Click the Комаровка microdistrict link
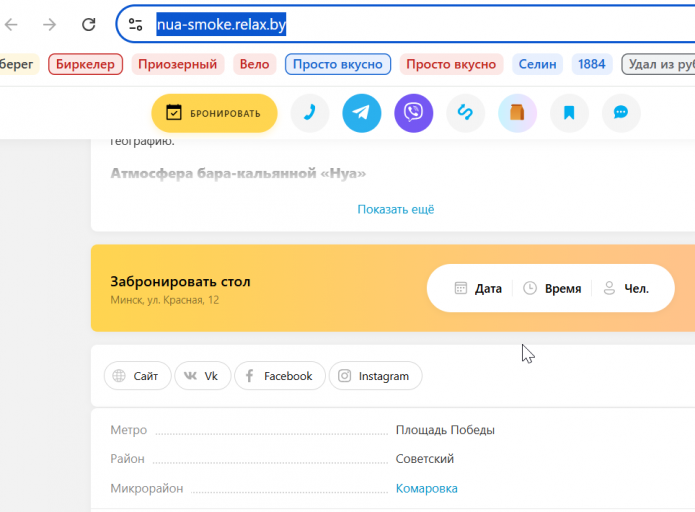Image resolution: width=695 pixels, height=512 pixels. click(426, 489)
